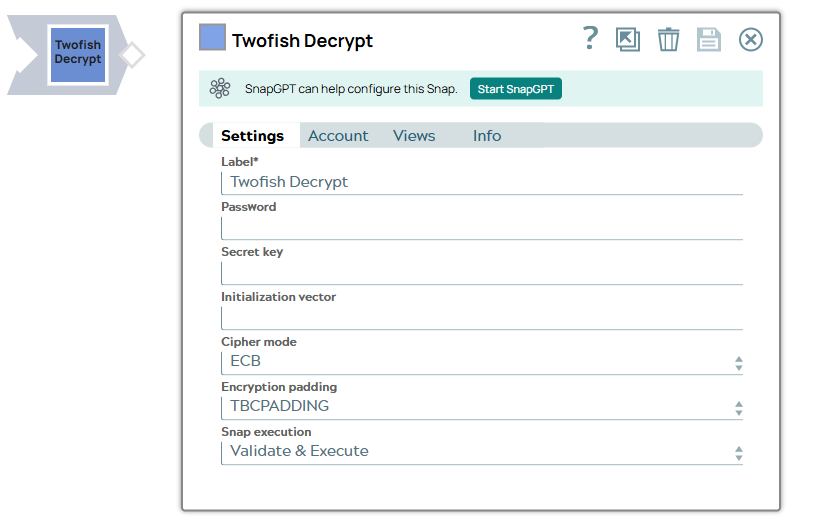Screen dimensions: 814x530
Task: Click the blue snap icon beside title
Action: (x=212, y=38)
